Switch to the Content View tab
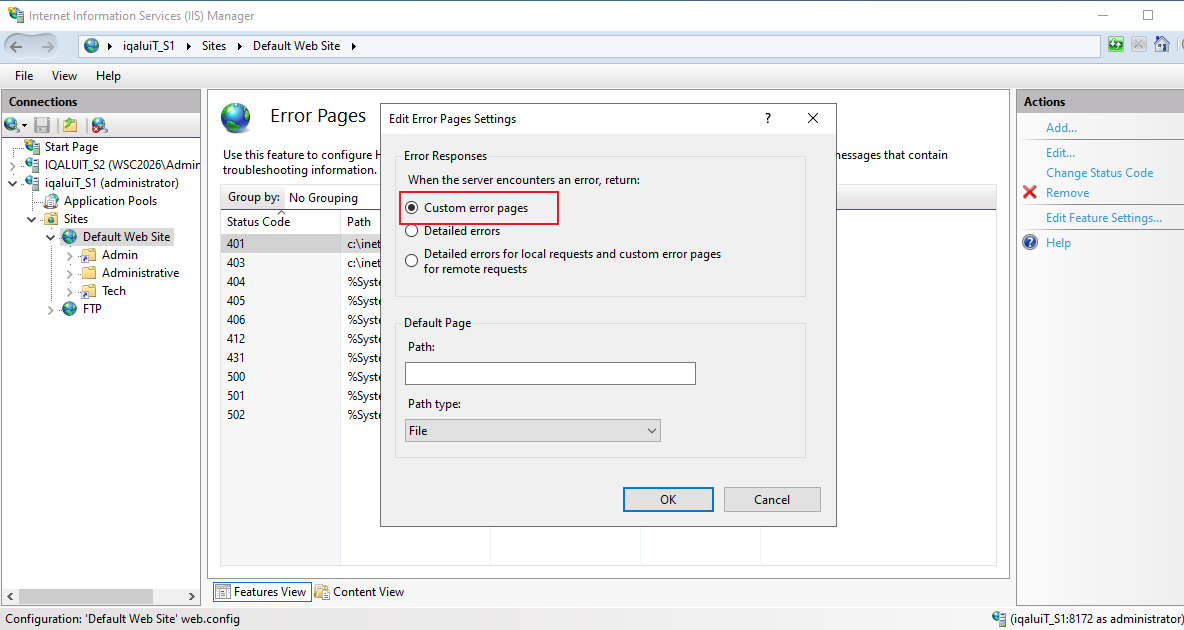Image resolution: width=1184 pixels, height=630 pixels. pyautogui.click(x=359, y=591)
